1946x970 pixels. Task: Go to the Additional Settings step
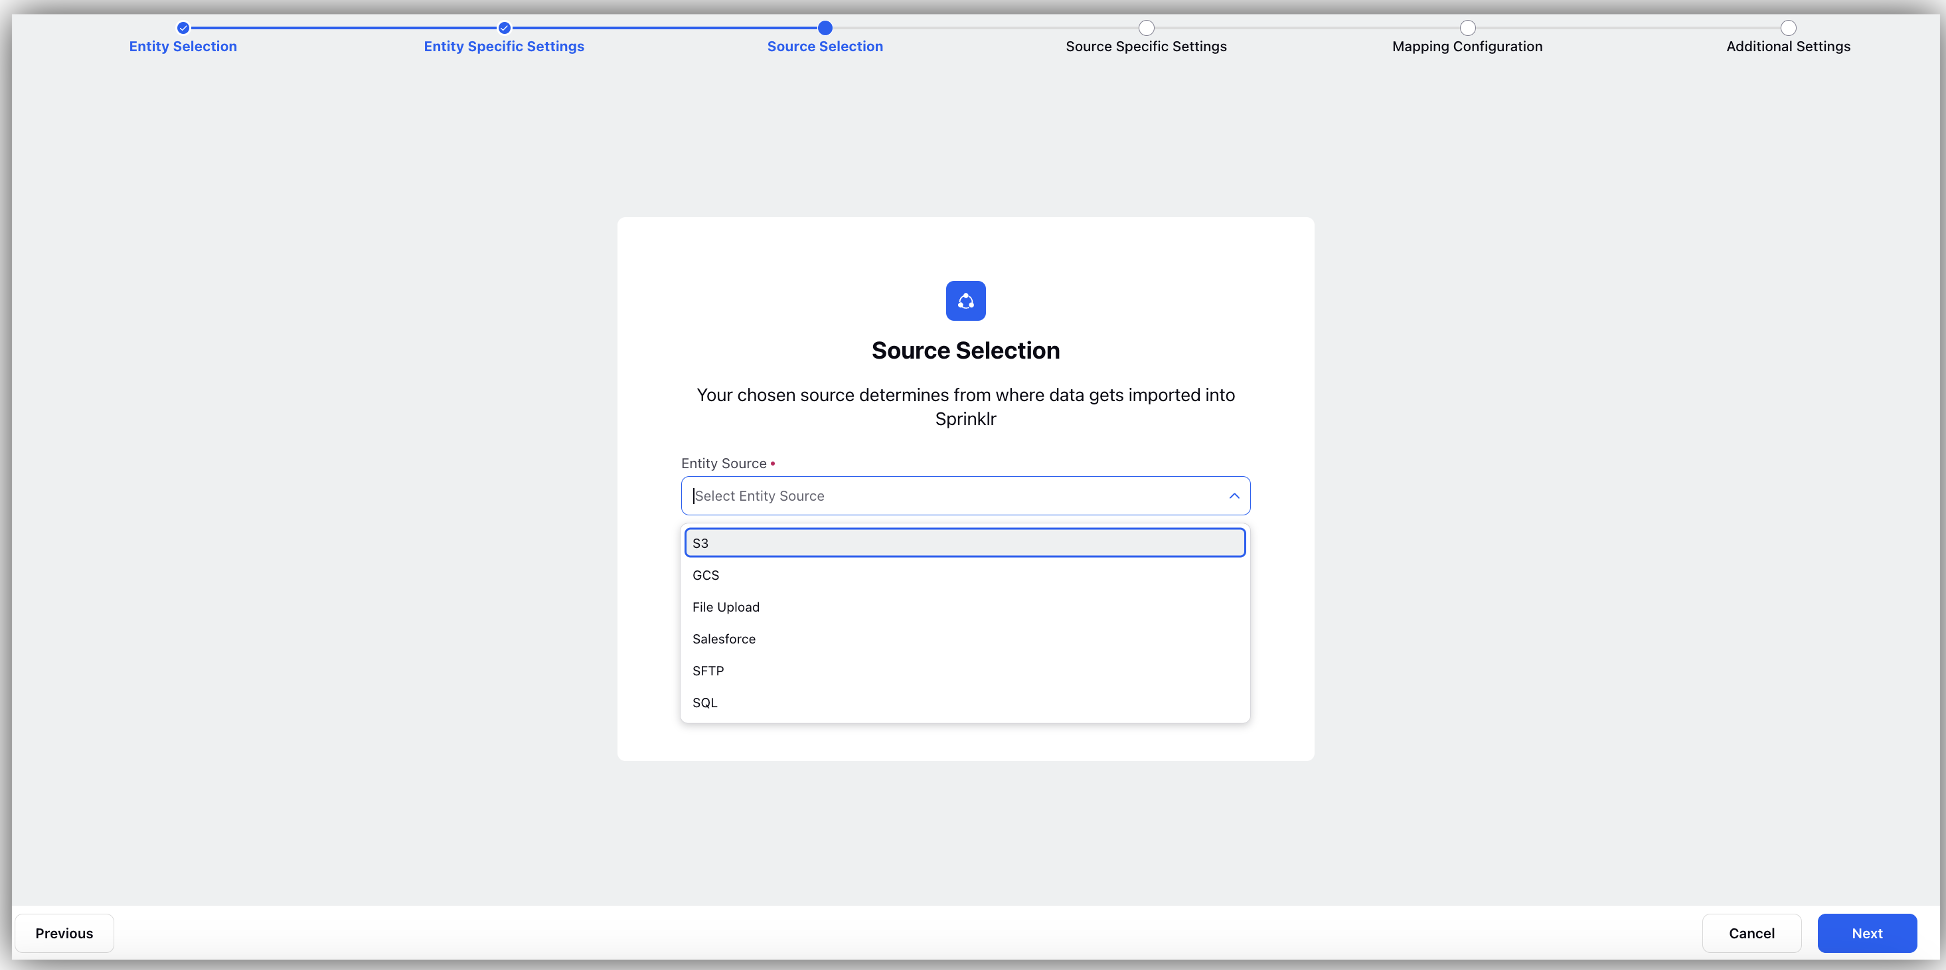1788,46
